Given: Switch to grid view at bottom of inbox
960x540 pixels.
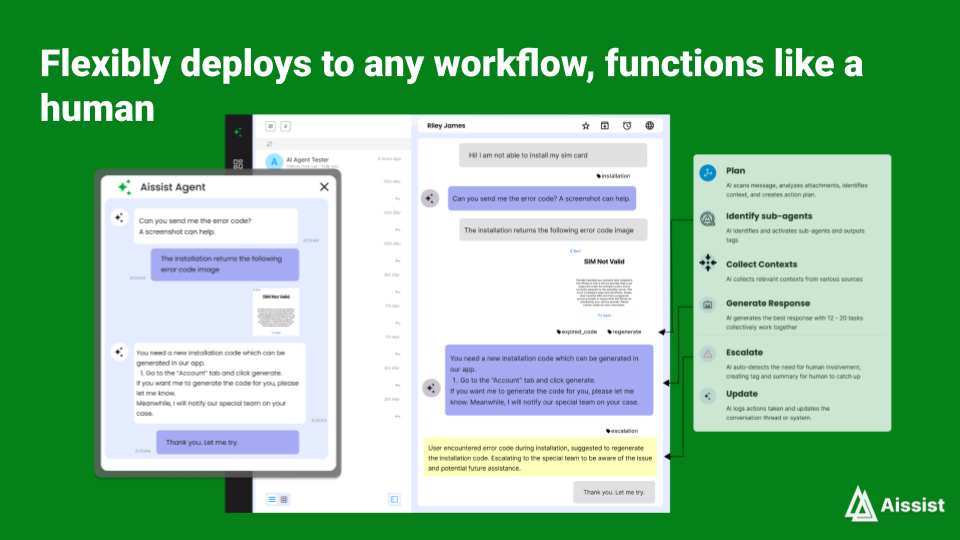Looking at the screenshot, I should pos(284,499).
